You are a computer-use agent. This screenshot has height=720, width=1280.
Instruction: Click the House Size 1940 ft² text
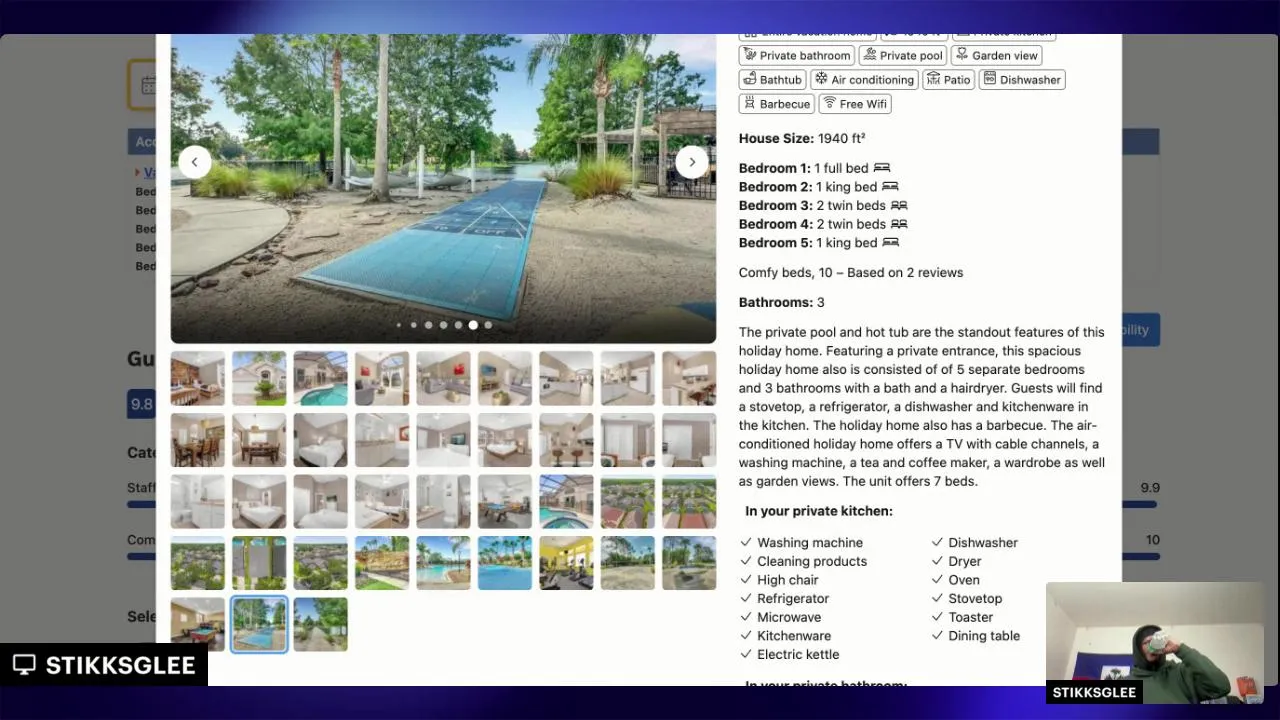[x=802, y=139]
